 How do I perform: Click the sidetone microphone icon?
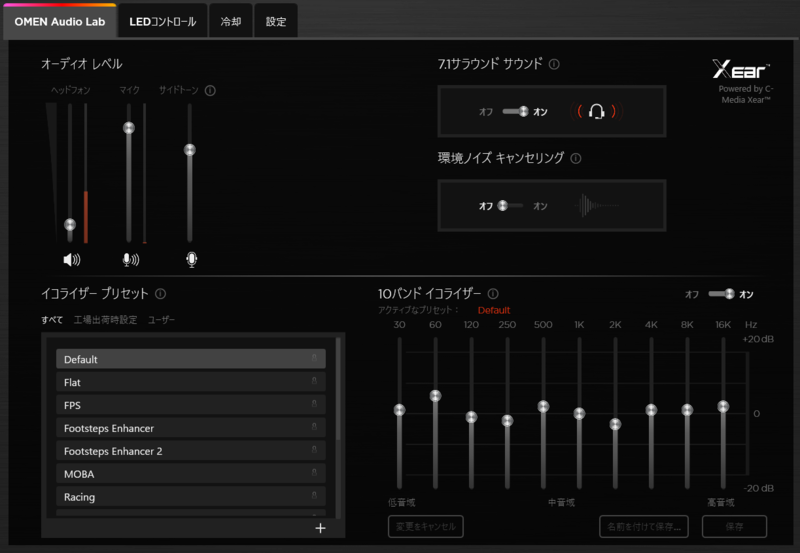point(191,260)
